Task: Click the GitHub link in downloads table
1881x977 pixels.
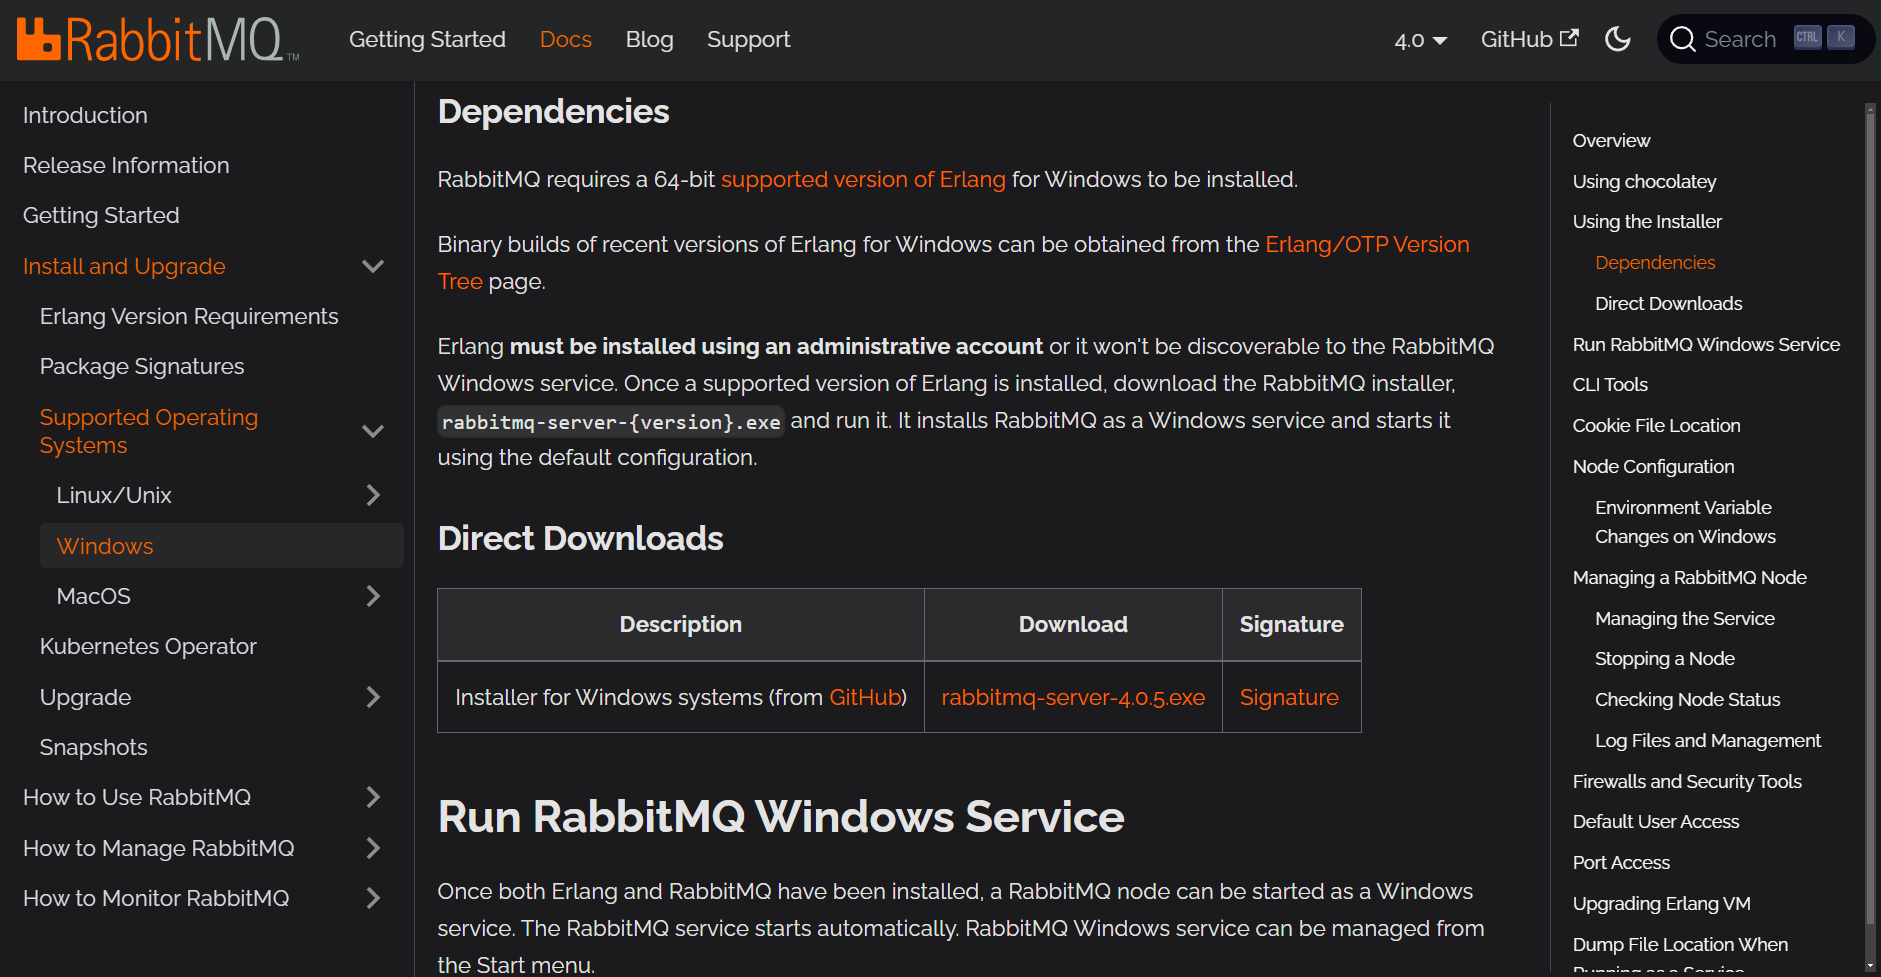Action: coord(865,697)
